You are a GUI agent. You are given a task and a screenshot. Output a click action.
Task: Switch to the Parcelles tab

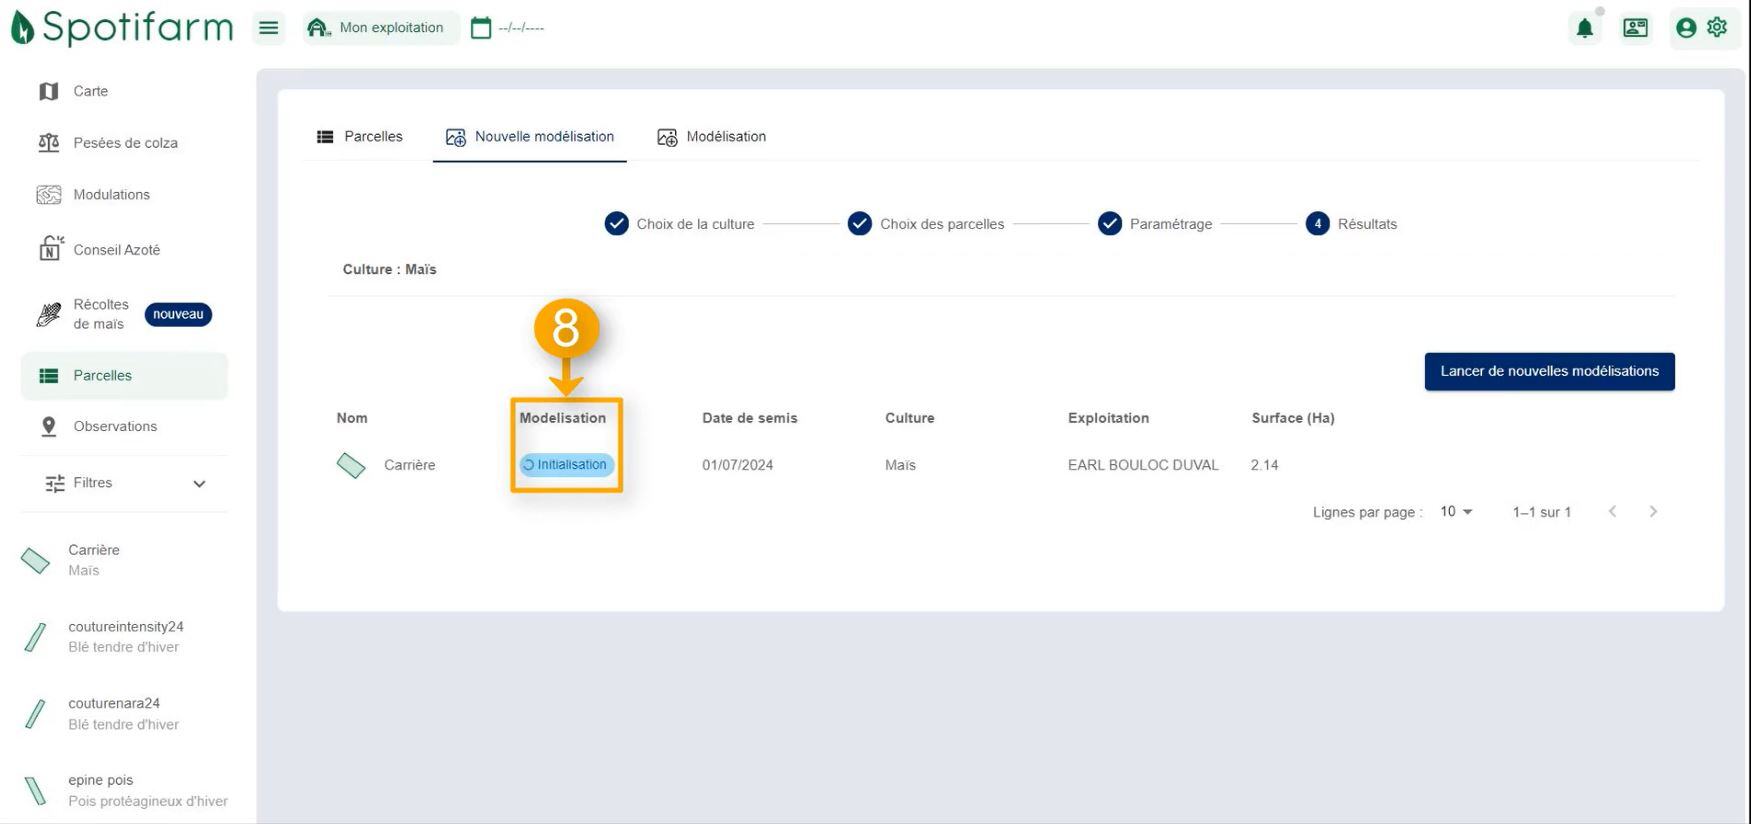360,137
